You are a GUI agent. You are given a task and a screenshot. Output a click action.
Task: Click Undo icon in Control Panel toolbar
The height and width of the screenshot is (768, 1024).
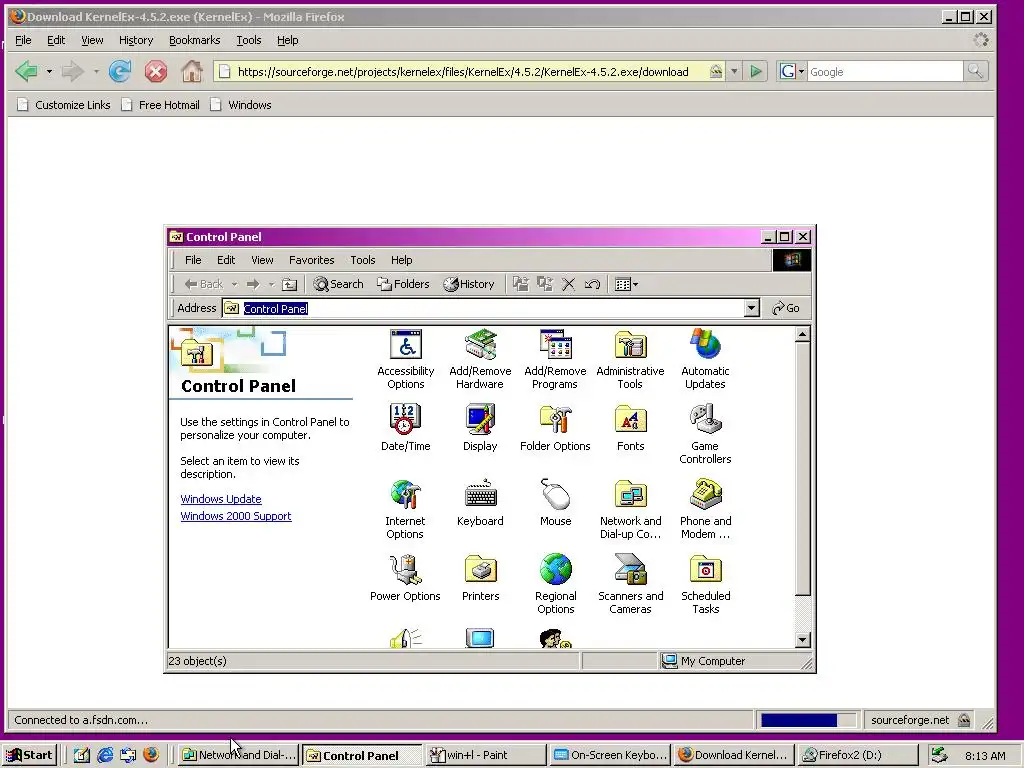coord(592,284)
